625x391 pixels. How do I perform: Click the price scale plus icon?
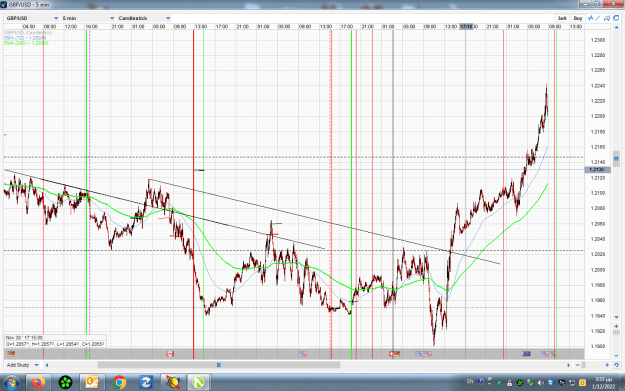point(616,326)
